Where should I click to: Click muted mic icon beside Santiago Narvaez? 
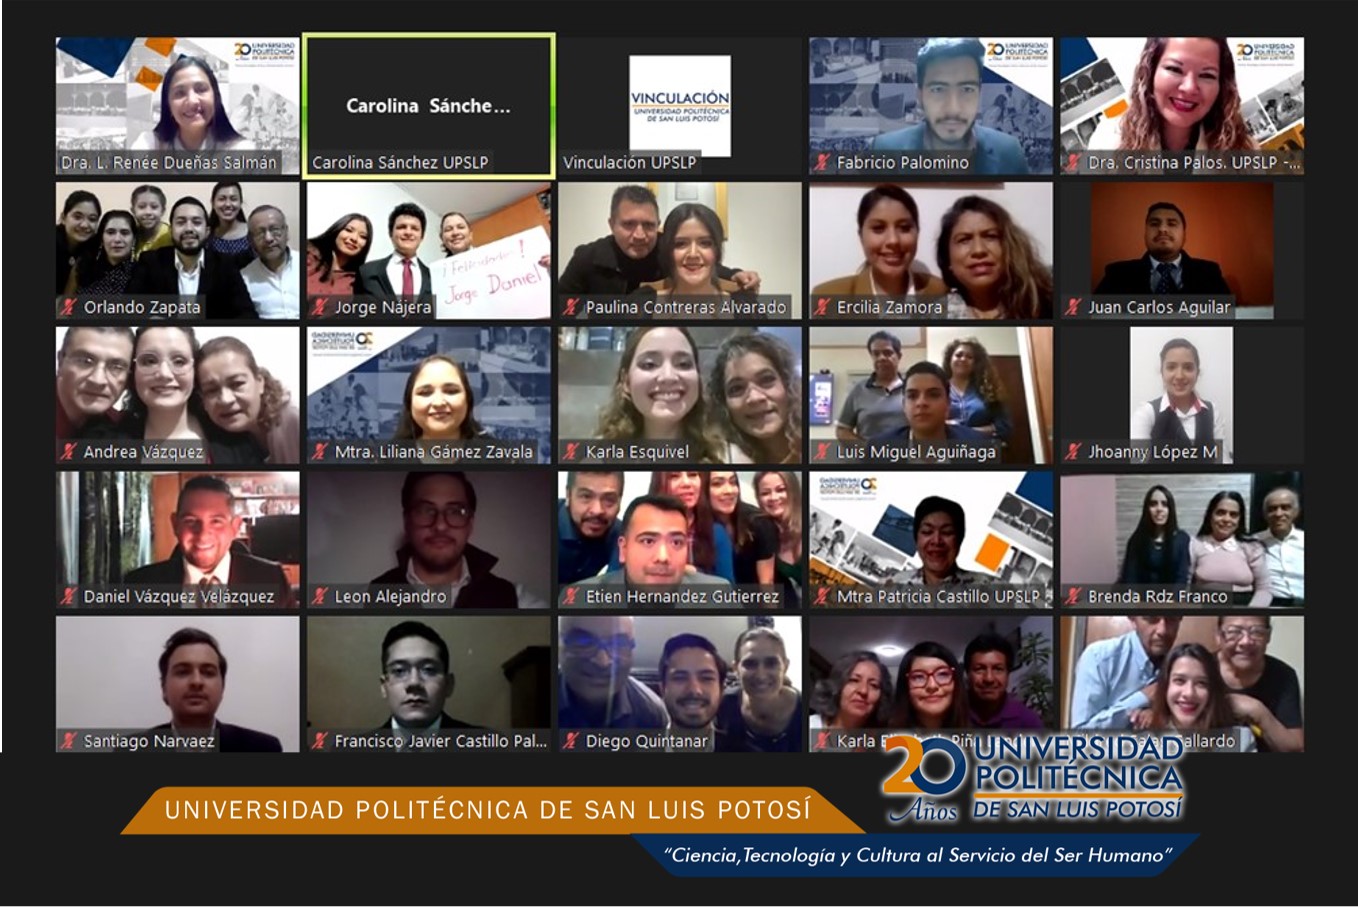[x=69, y=741]
